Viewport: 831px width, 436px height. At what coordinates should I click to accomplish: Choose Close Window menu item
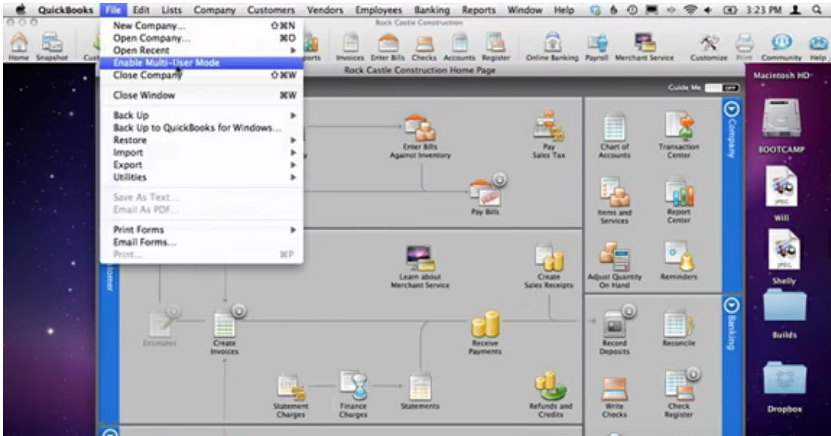201,95
